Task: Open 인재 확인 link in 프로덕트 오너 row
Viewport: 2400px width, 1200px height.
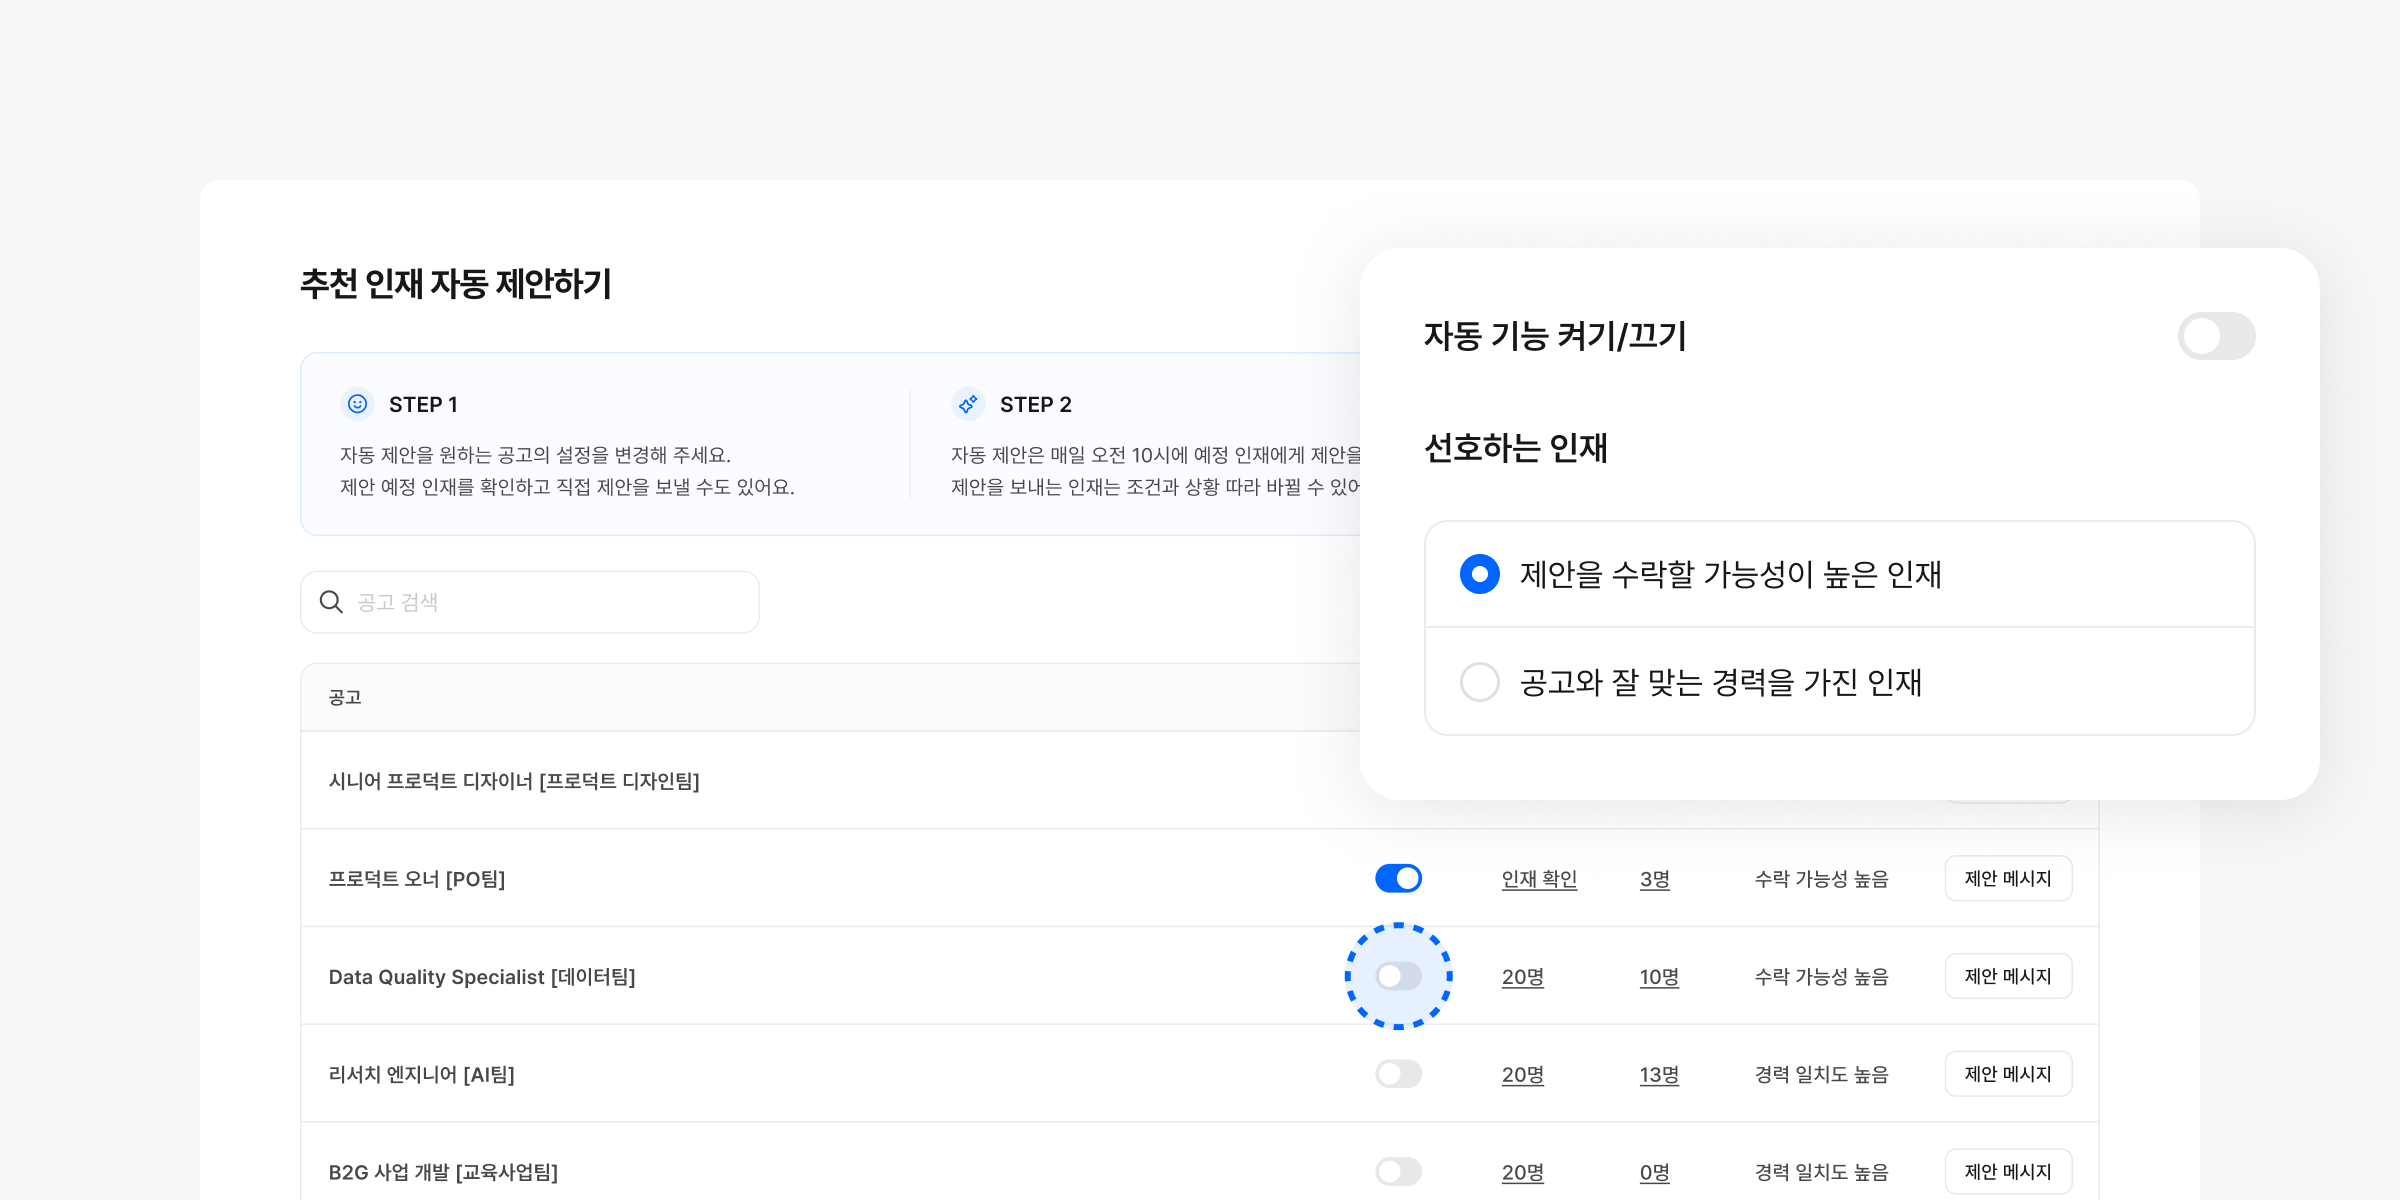Action: pos(1539,879)
